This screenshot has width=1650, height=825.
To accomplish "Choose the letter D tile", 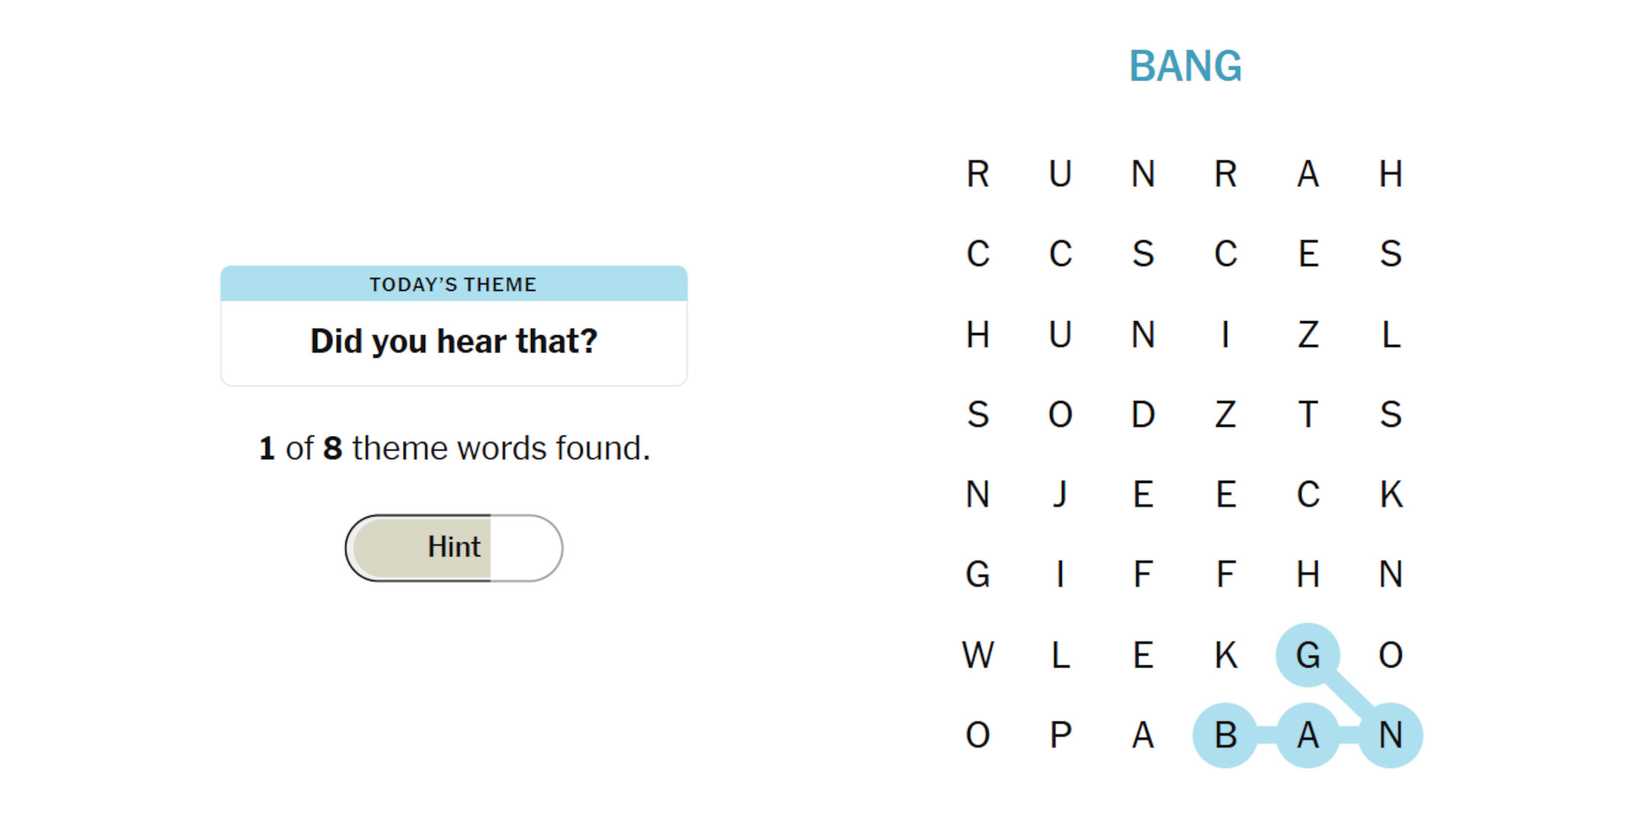I will point(1143,414).
